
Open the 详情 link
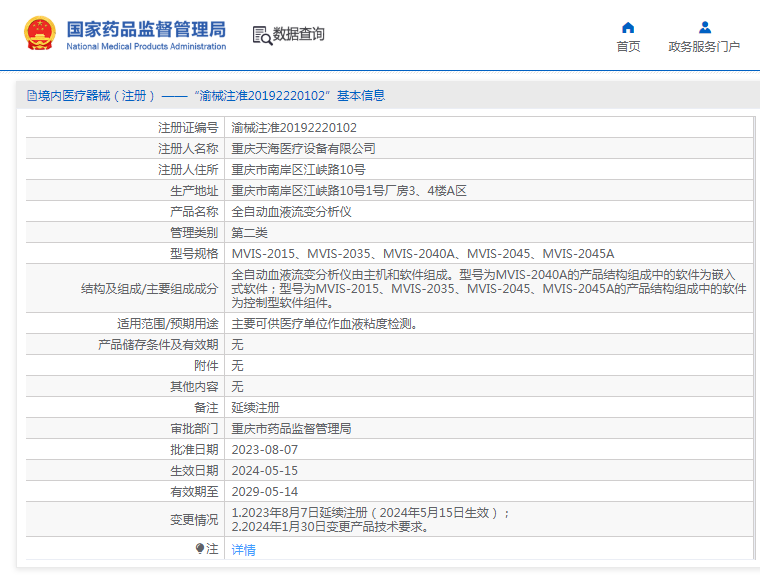(243, 549)
